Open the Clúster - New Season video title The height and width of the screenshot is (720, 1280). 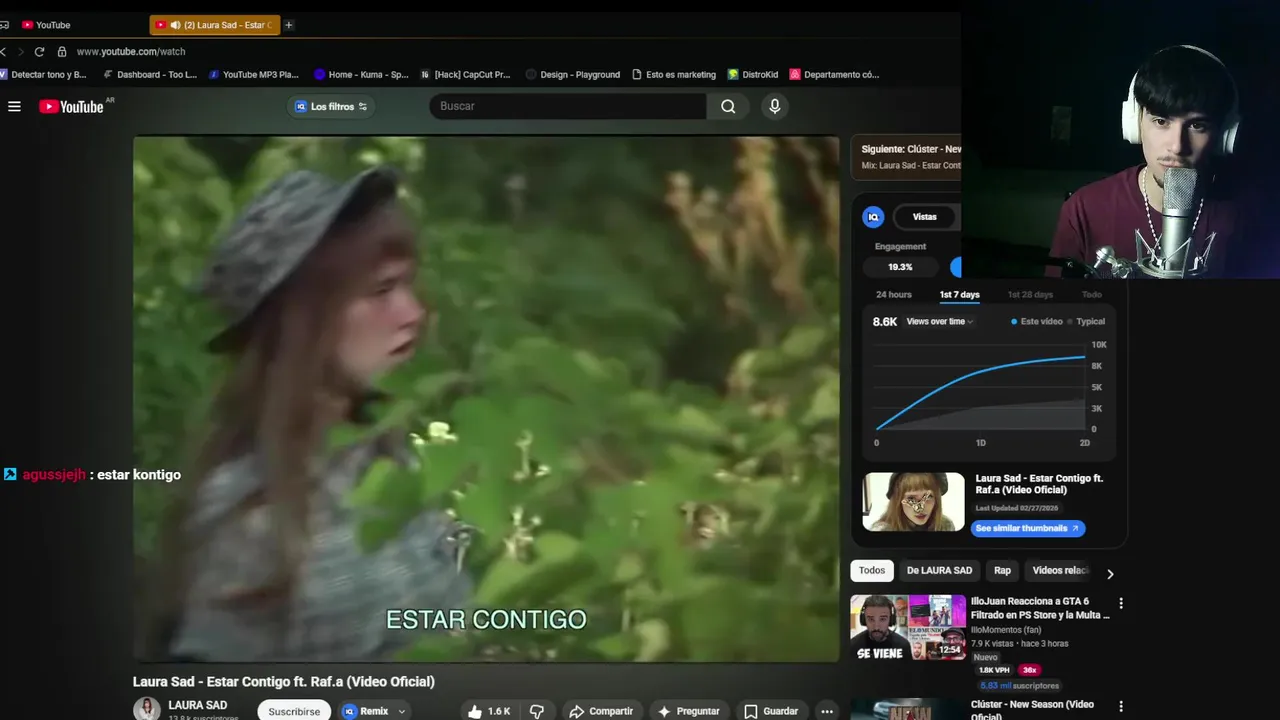[1032, 710]
